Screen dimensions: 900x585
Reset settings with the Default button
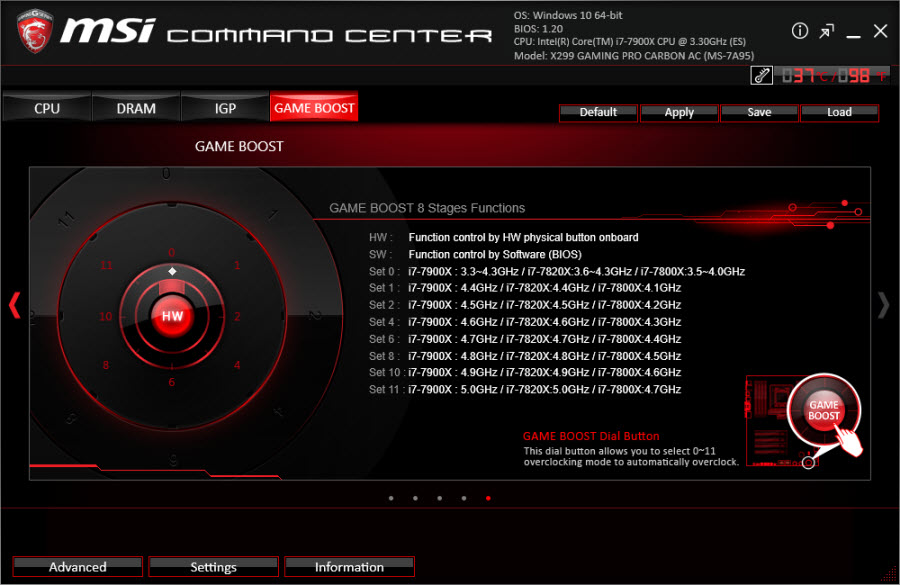(x=598, y=112)
